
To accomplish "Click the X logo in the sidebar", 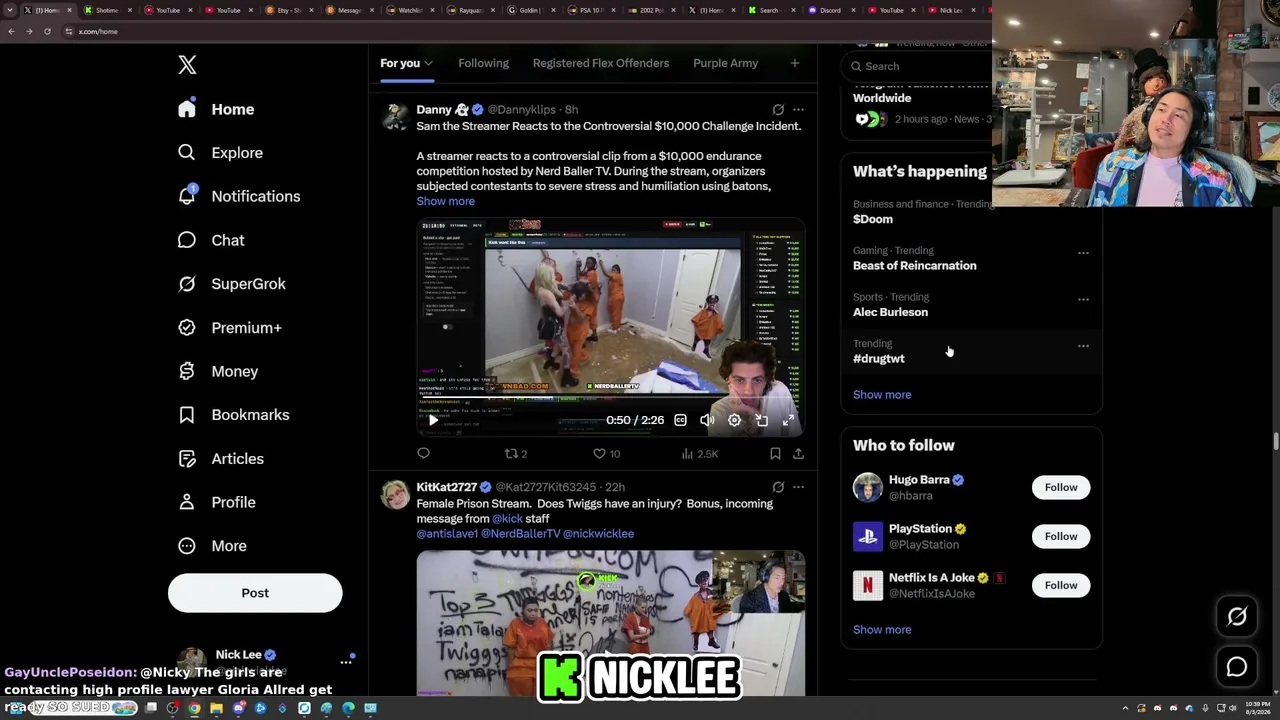I will coord(187,65).
